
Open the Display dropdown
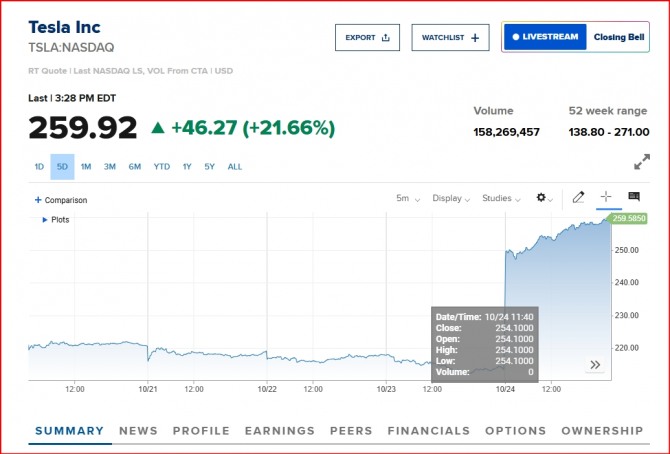(452, 198)
